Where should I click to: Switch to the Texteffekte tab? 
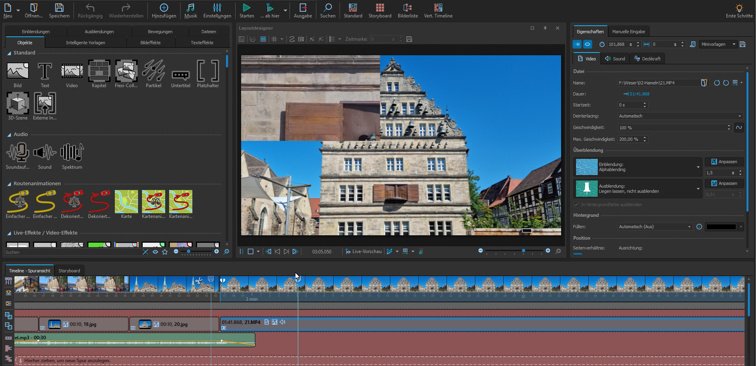[x=202, y=42]
